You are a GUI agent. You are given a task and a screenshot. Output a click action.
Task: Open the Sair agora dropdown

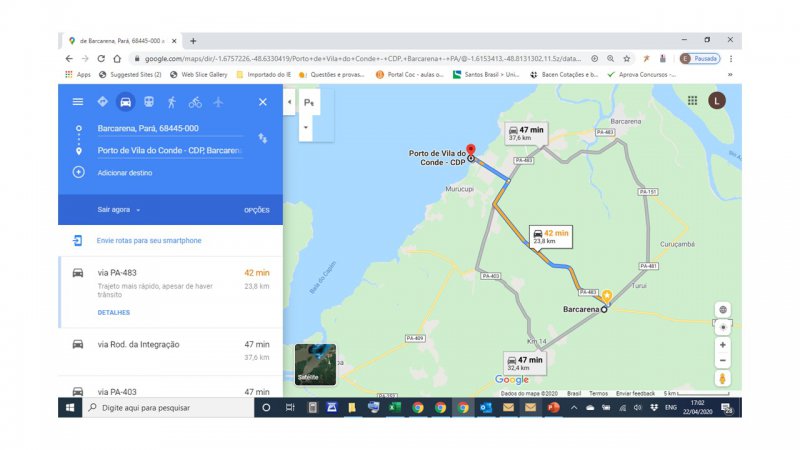pyautogui.click(x=119, y=210)
